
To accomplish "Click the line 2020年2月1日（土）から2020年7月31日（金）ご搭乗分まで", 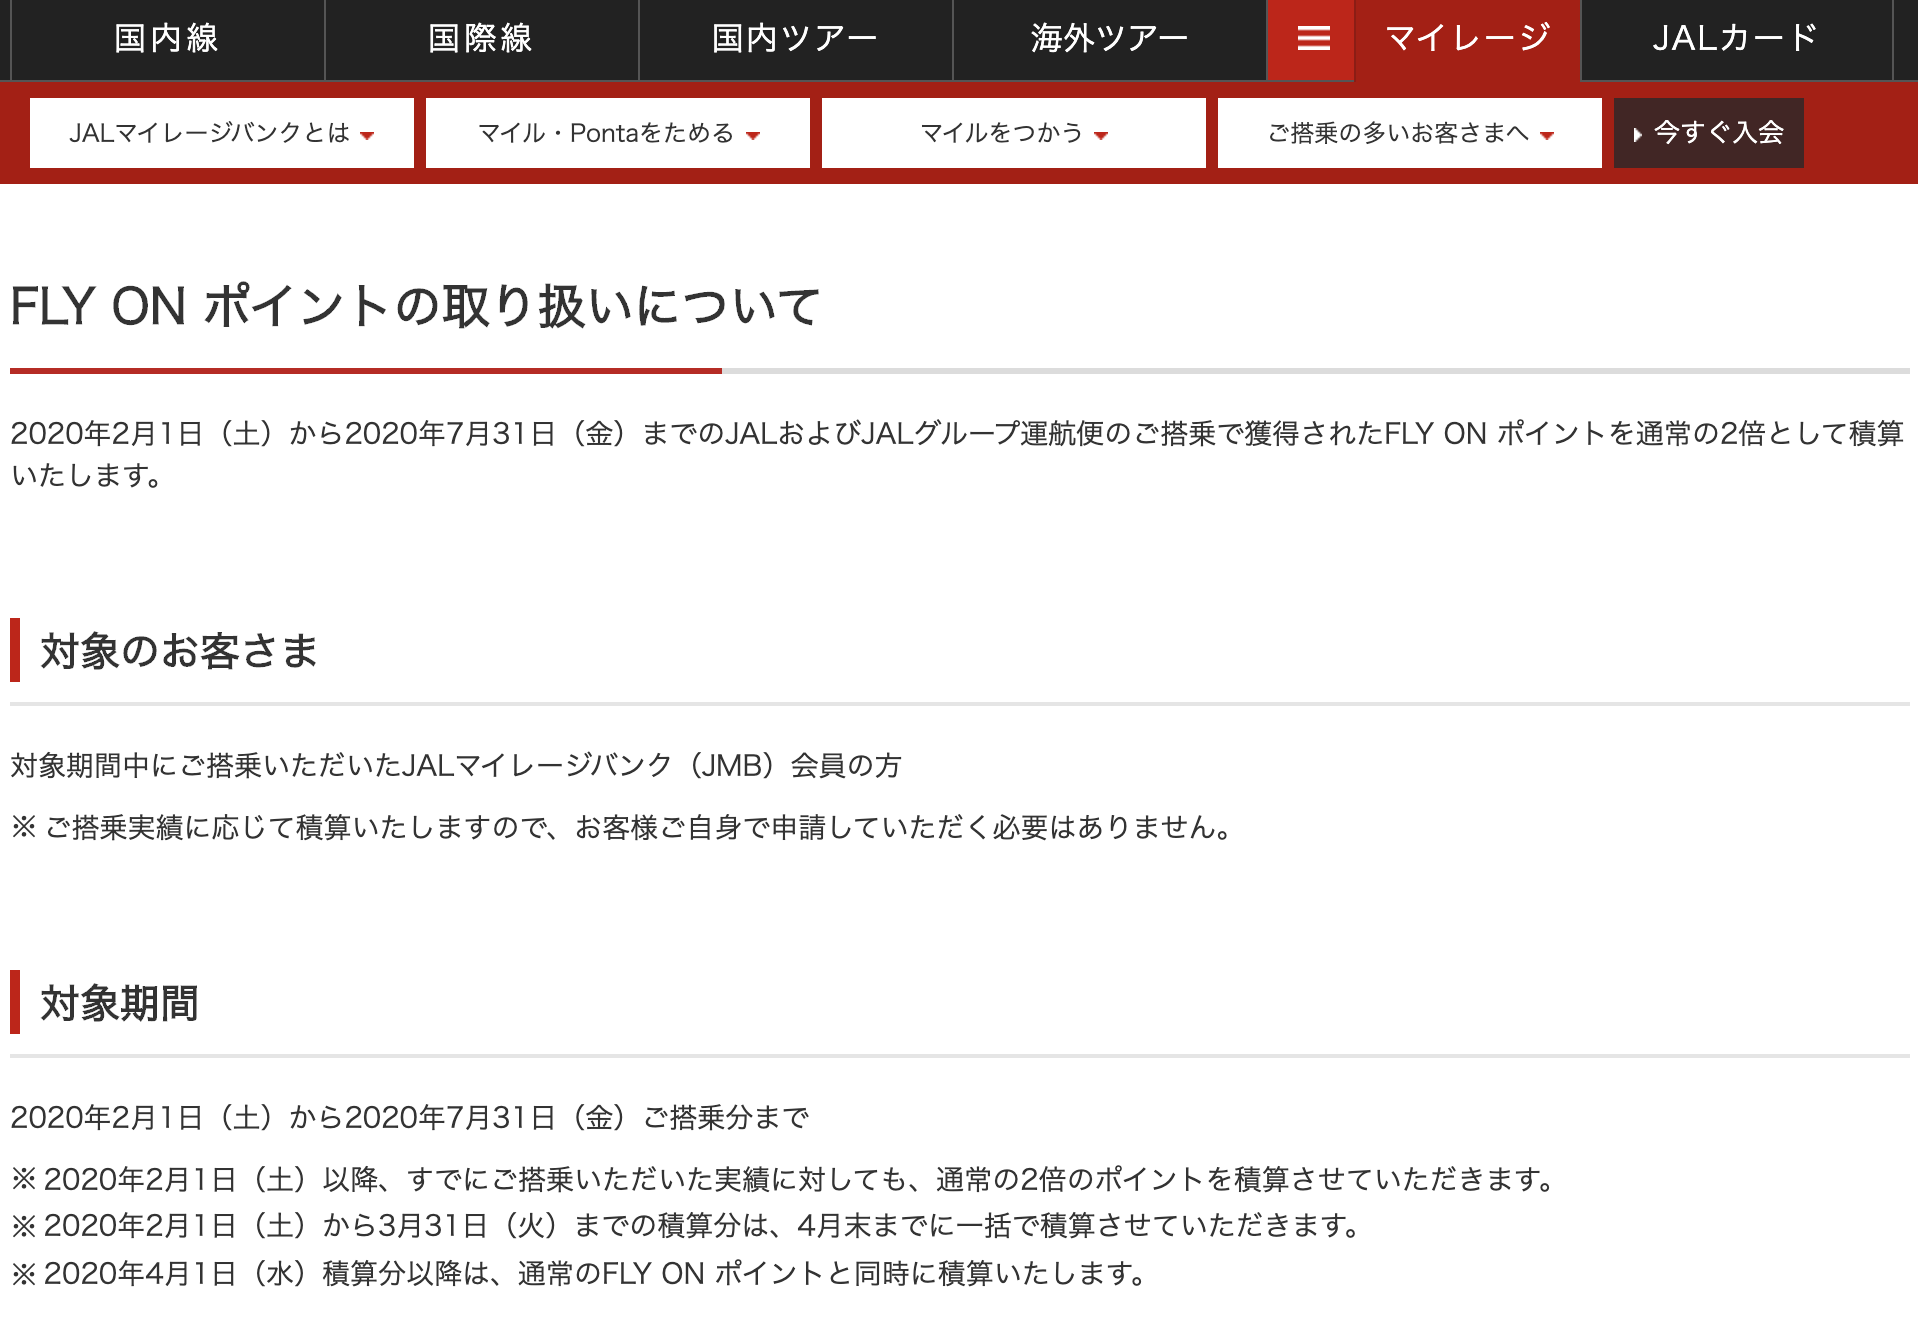I will pos(410,1117).
